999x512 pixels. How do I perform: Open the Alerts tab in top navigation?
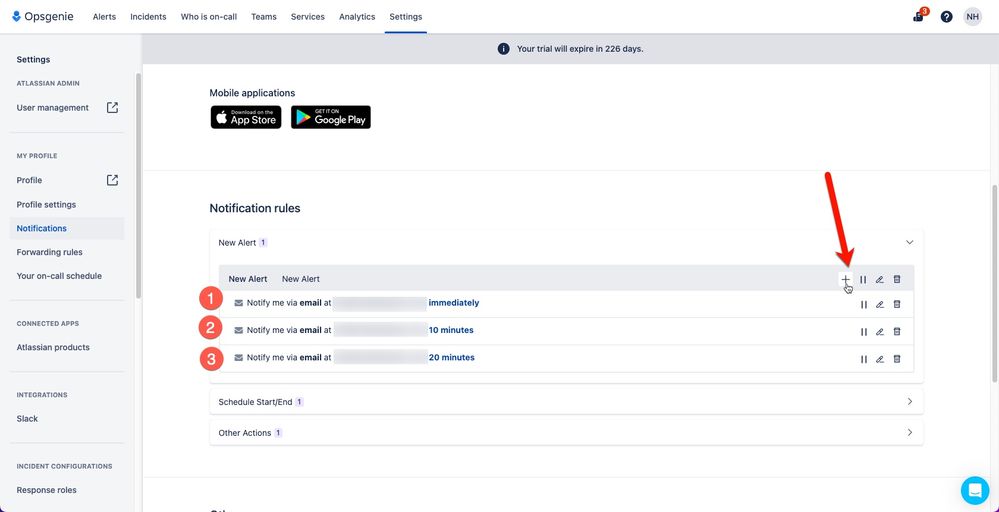(104, 17)
